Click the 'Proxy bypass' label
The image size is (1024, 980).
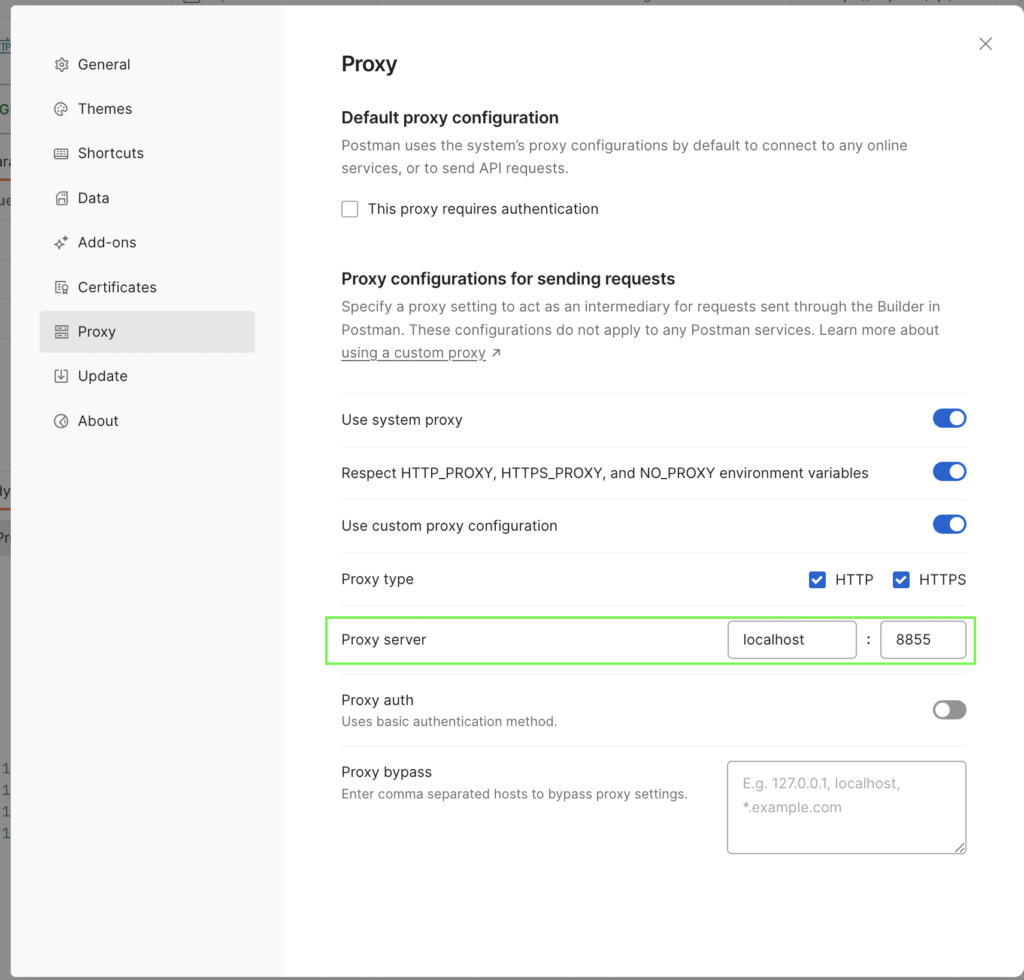[x=387, y=772]
